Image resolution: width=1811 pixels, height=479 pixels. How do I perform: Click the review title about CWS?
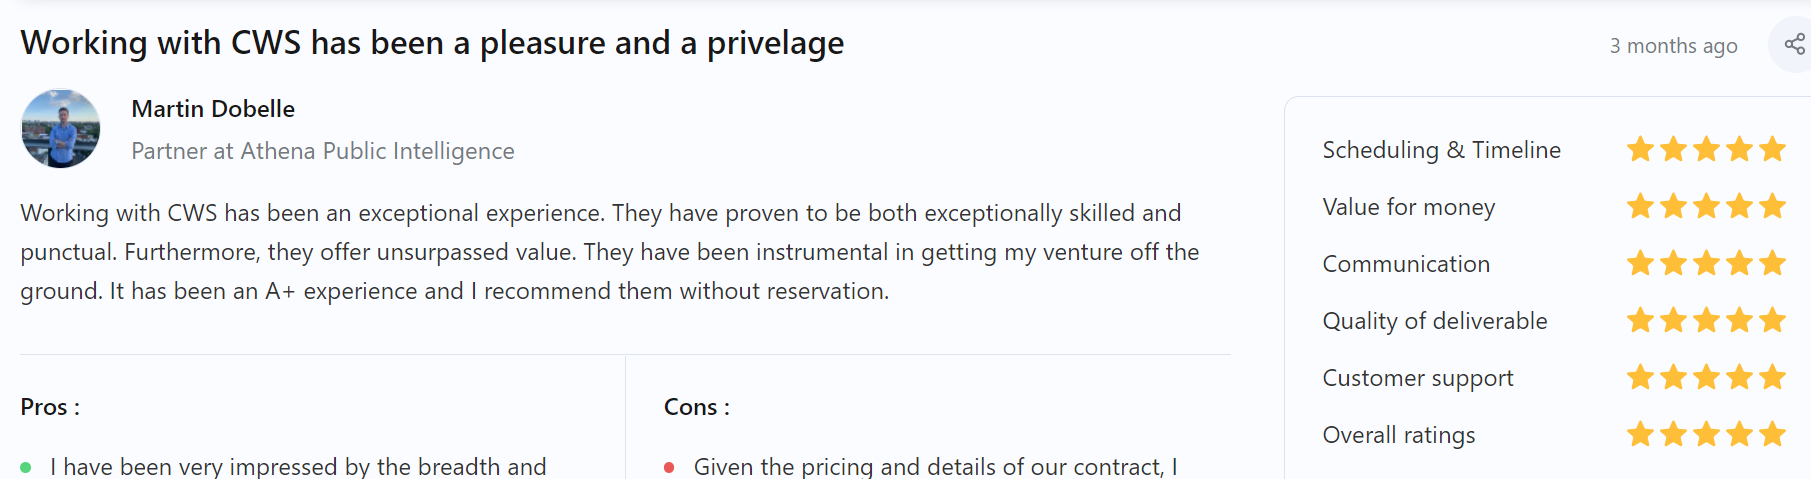(432, 43)
